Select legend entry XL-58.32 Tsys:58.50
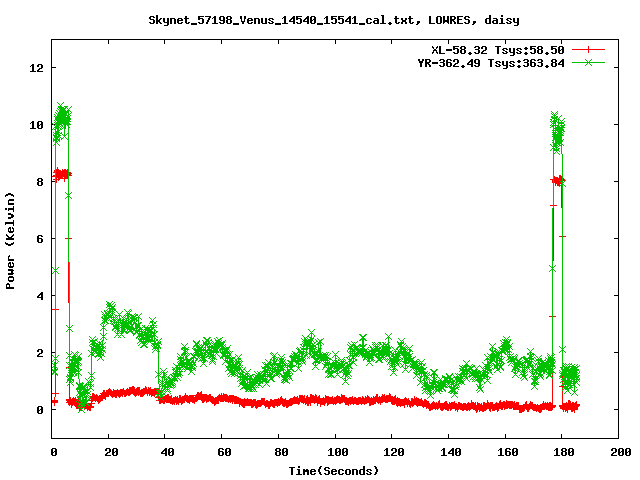The width and height of the screenshot is (640, 480). [x=498, y=50]
